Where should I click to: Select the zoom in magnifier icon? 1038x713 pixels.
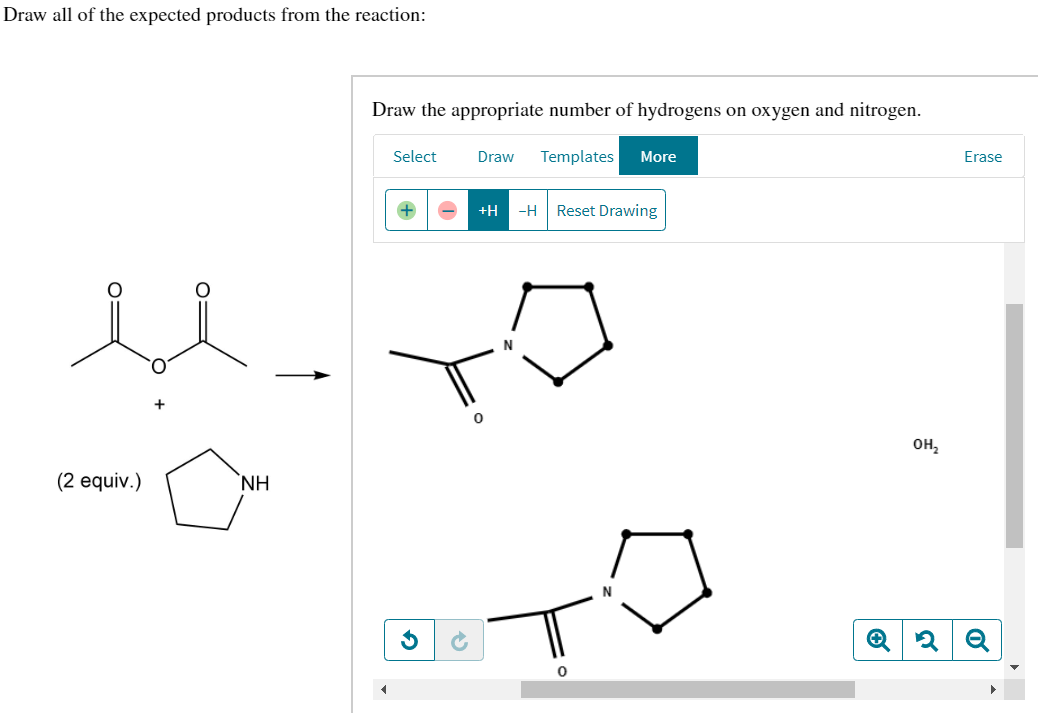[876, 640]
